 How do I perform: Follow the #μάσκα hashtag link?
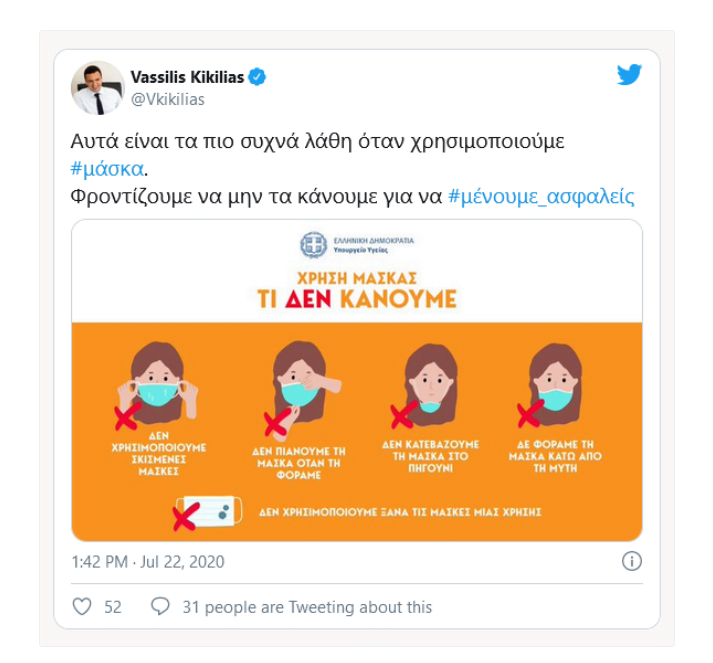[107, 169]
